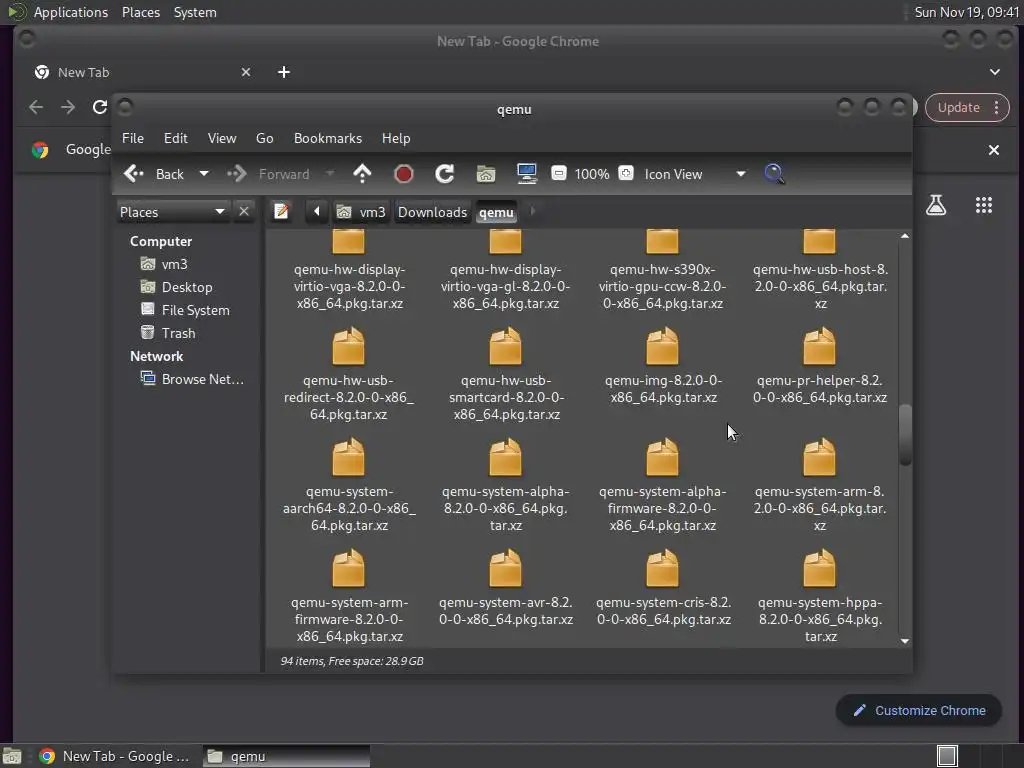Open Chrome Labs flask icon
This screenshot has height=768, width=1024.
click(936, 205)
